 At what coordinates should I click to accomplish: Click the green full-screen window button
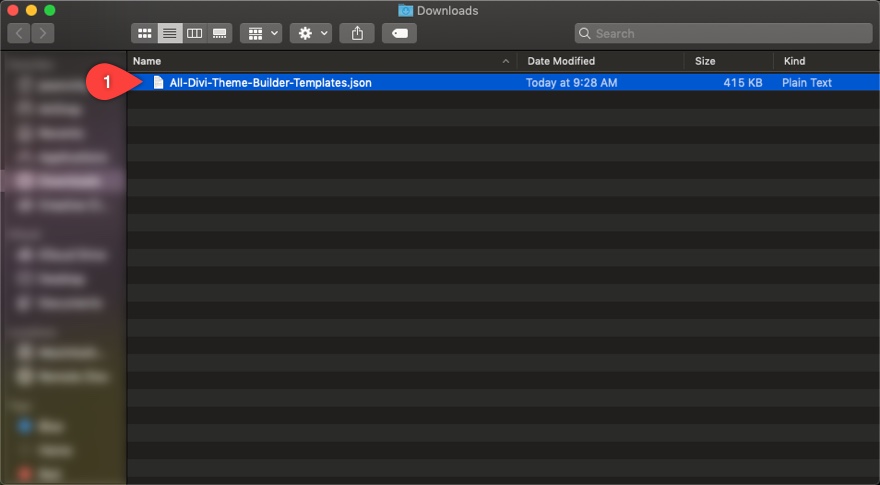[x=50, y=11]
